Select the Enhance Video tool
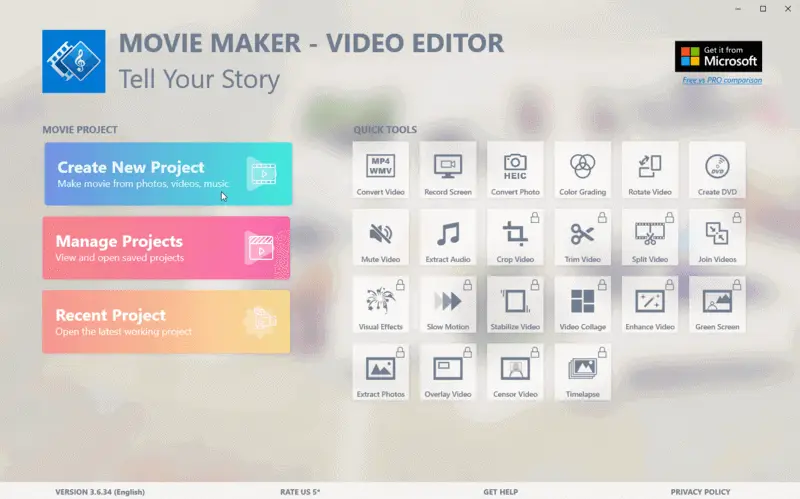The width and height of the screenshot is (800, 499). 650,305
